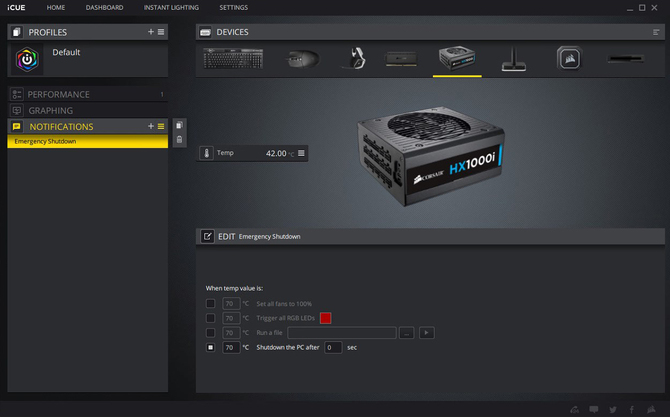Click the Performance section icon

click(x=17, y=94)
